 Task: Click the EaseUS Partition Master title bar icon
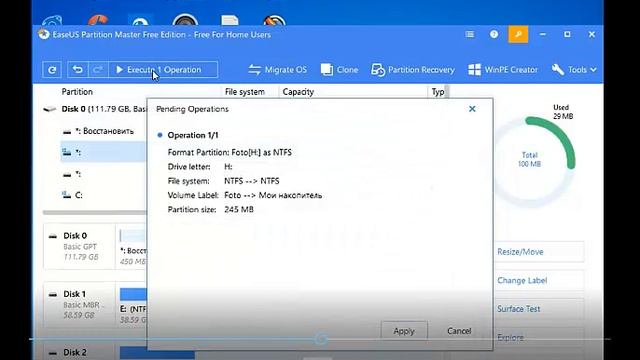coord(44,34)
